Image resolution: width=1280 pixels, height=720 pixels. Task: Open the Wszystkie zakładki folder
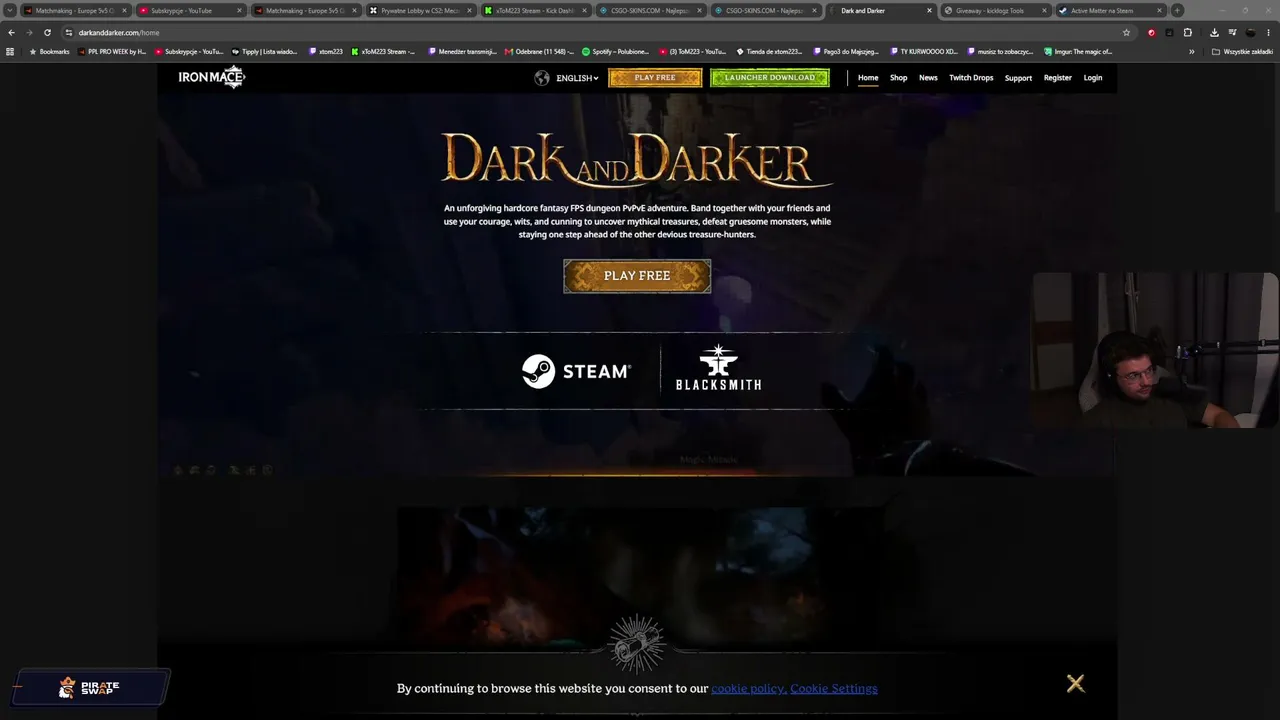point(1244,52)
